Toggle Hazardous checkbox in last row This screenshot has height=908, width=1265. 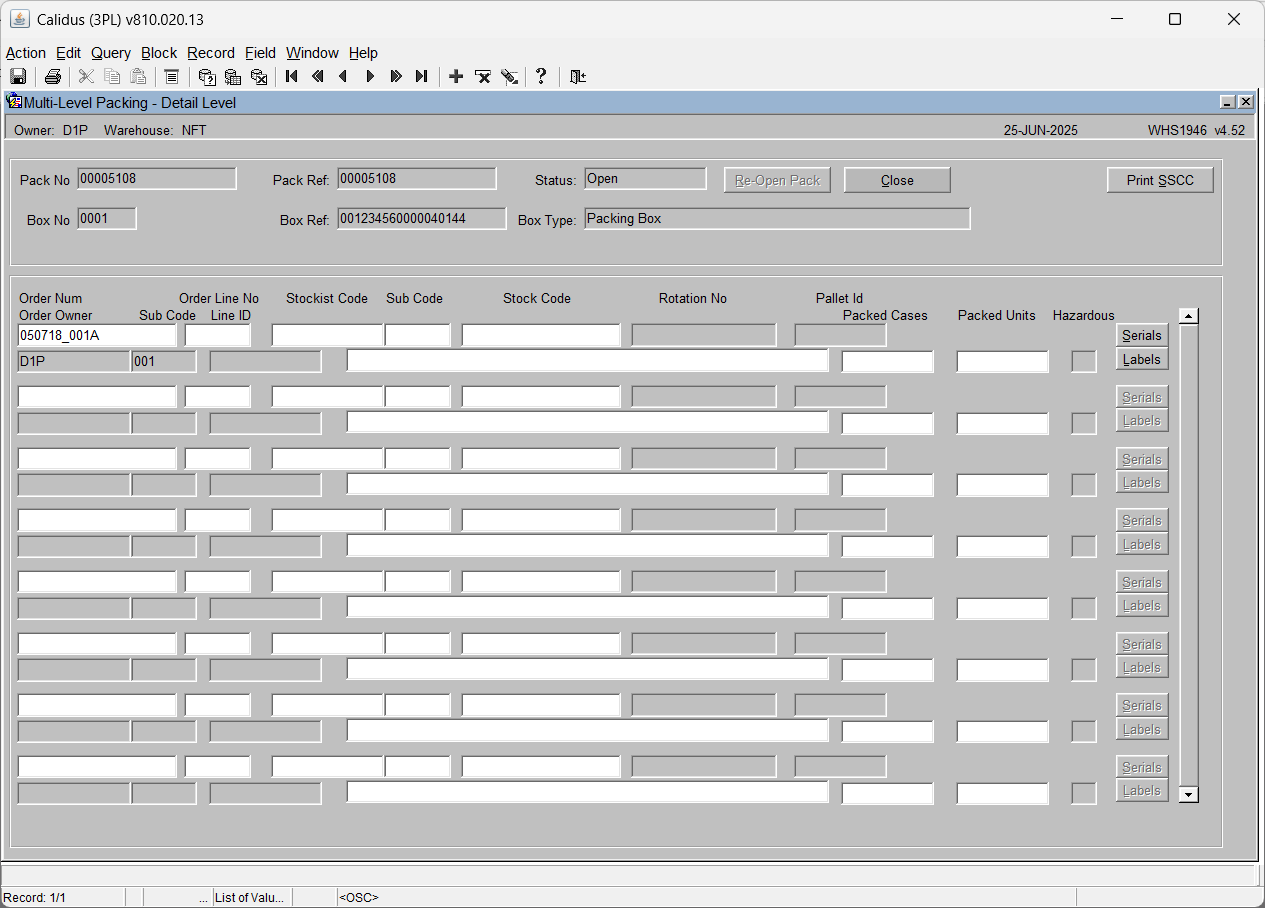point(1084,793)
